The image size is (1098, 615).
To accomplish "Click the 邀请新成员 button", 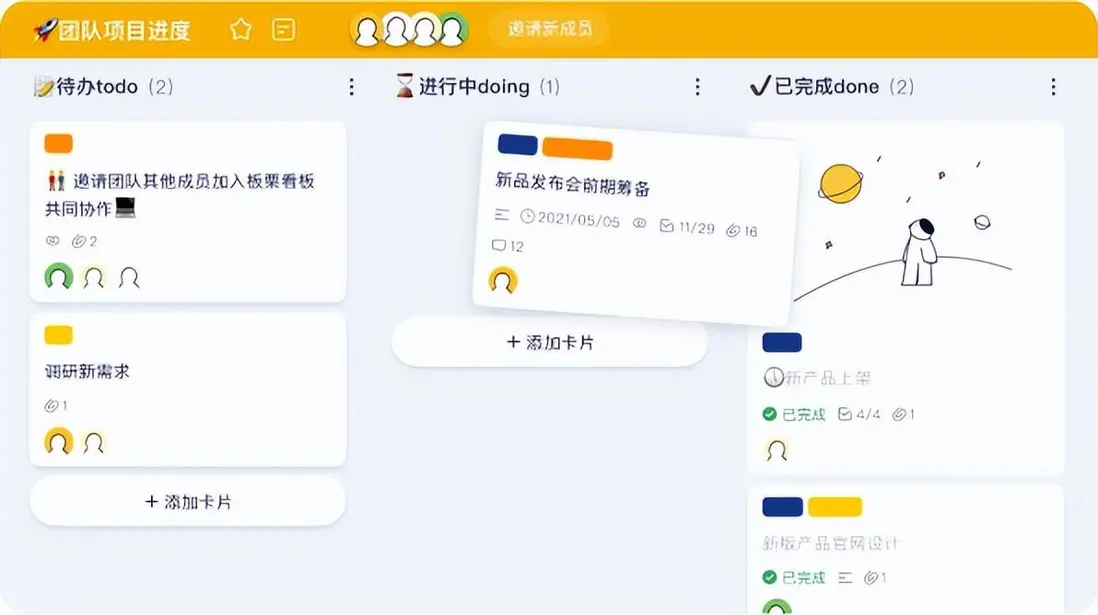I will (550, 29).
